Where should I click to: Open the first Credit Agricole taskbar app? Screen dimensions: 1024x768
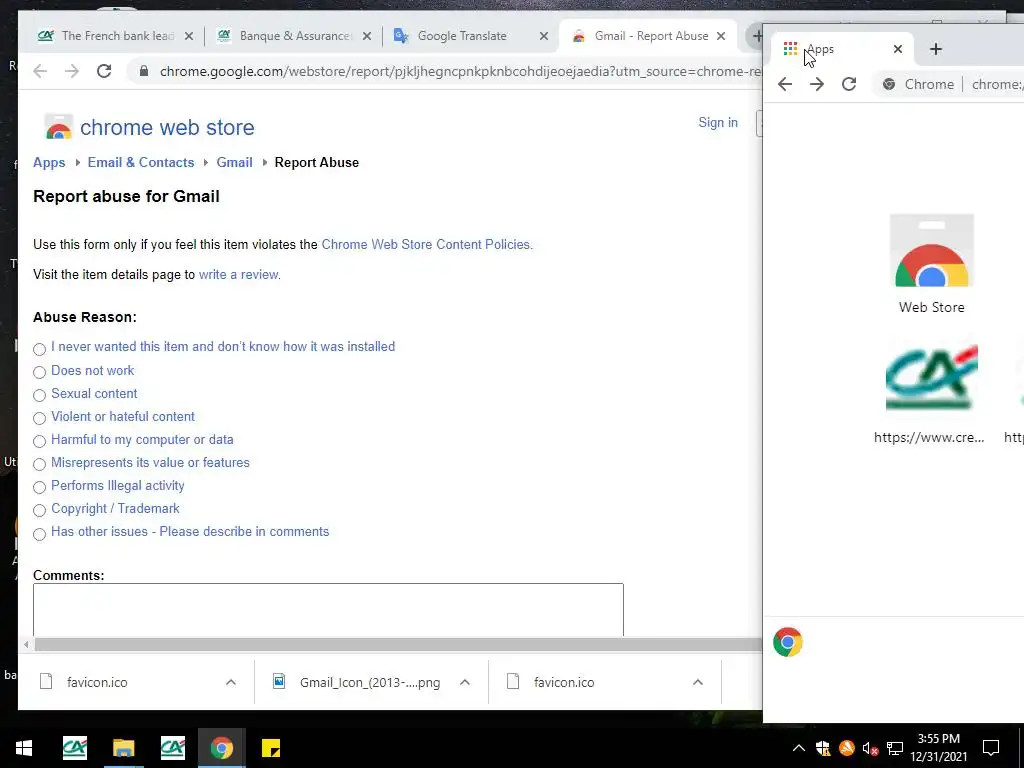coord(74,748)
